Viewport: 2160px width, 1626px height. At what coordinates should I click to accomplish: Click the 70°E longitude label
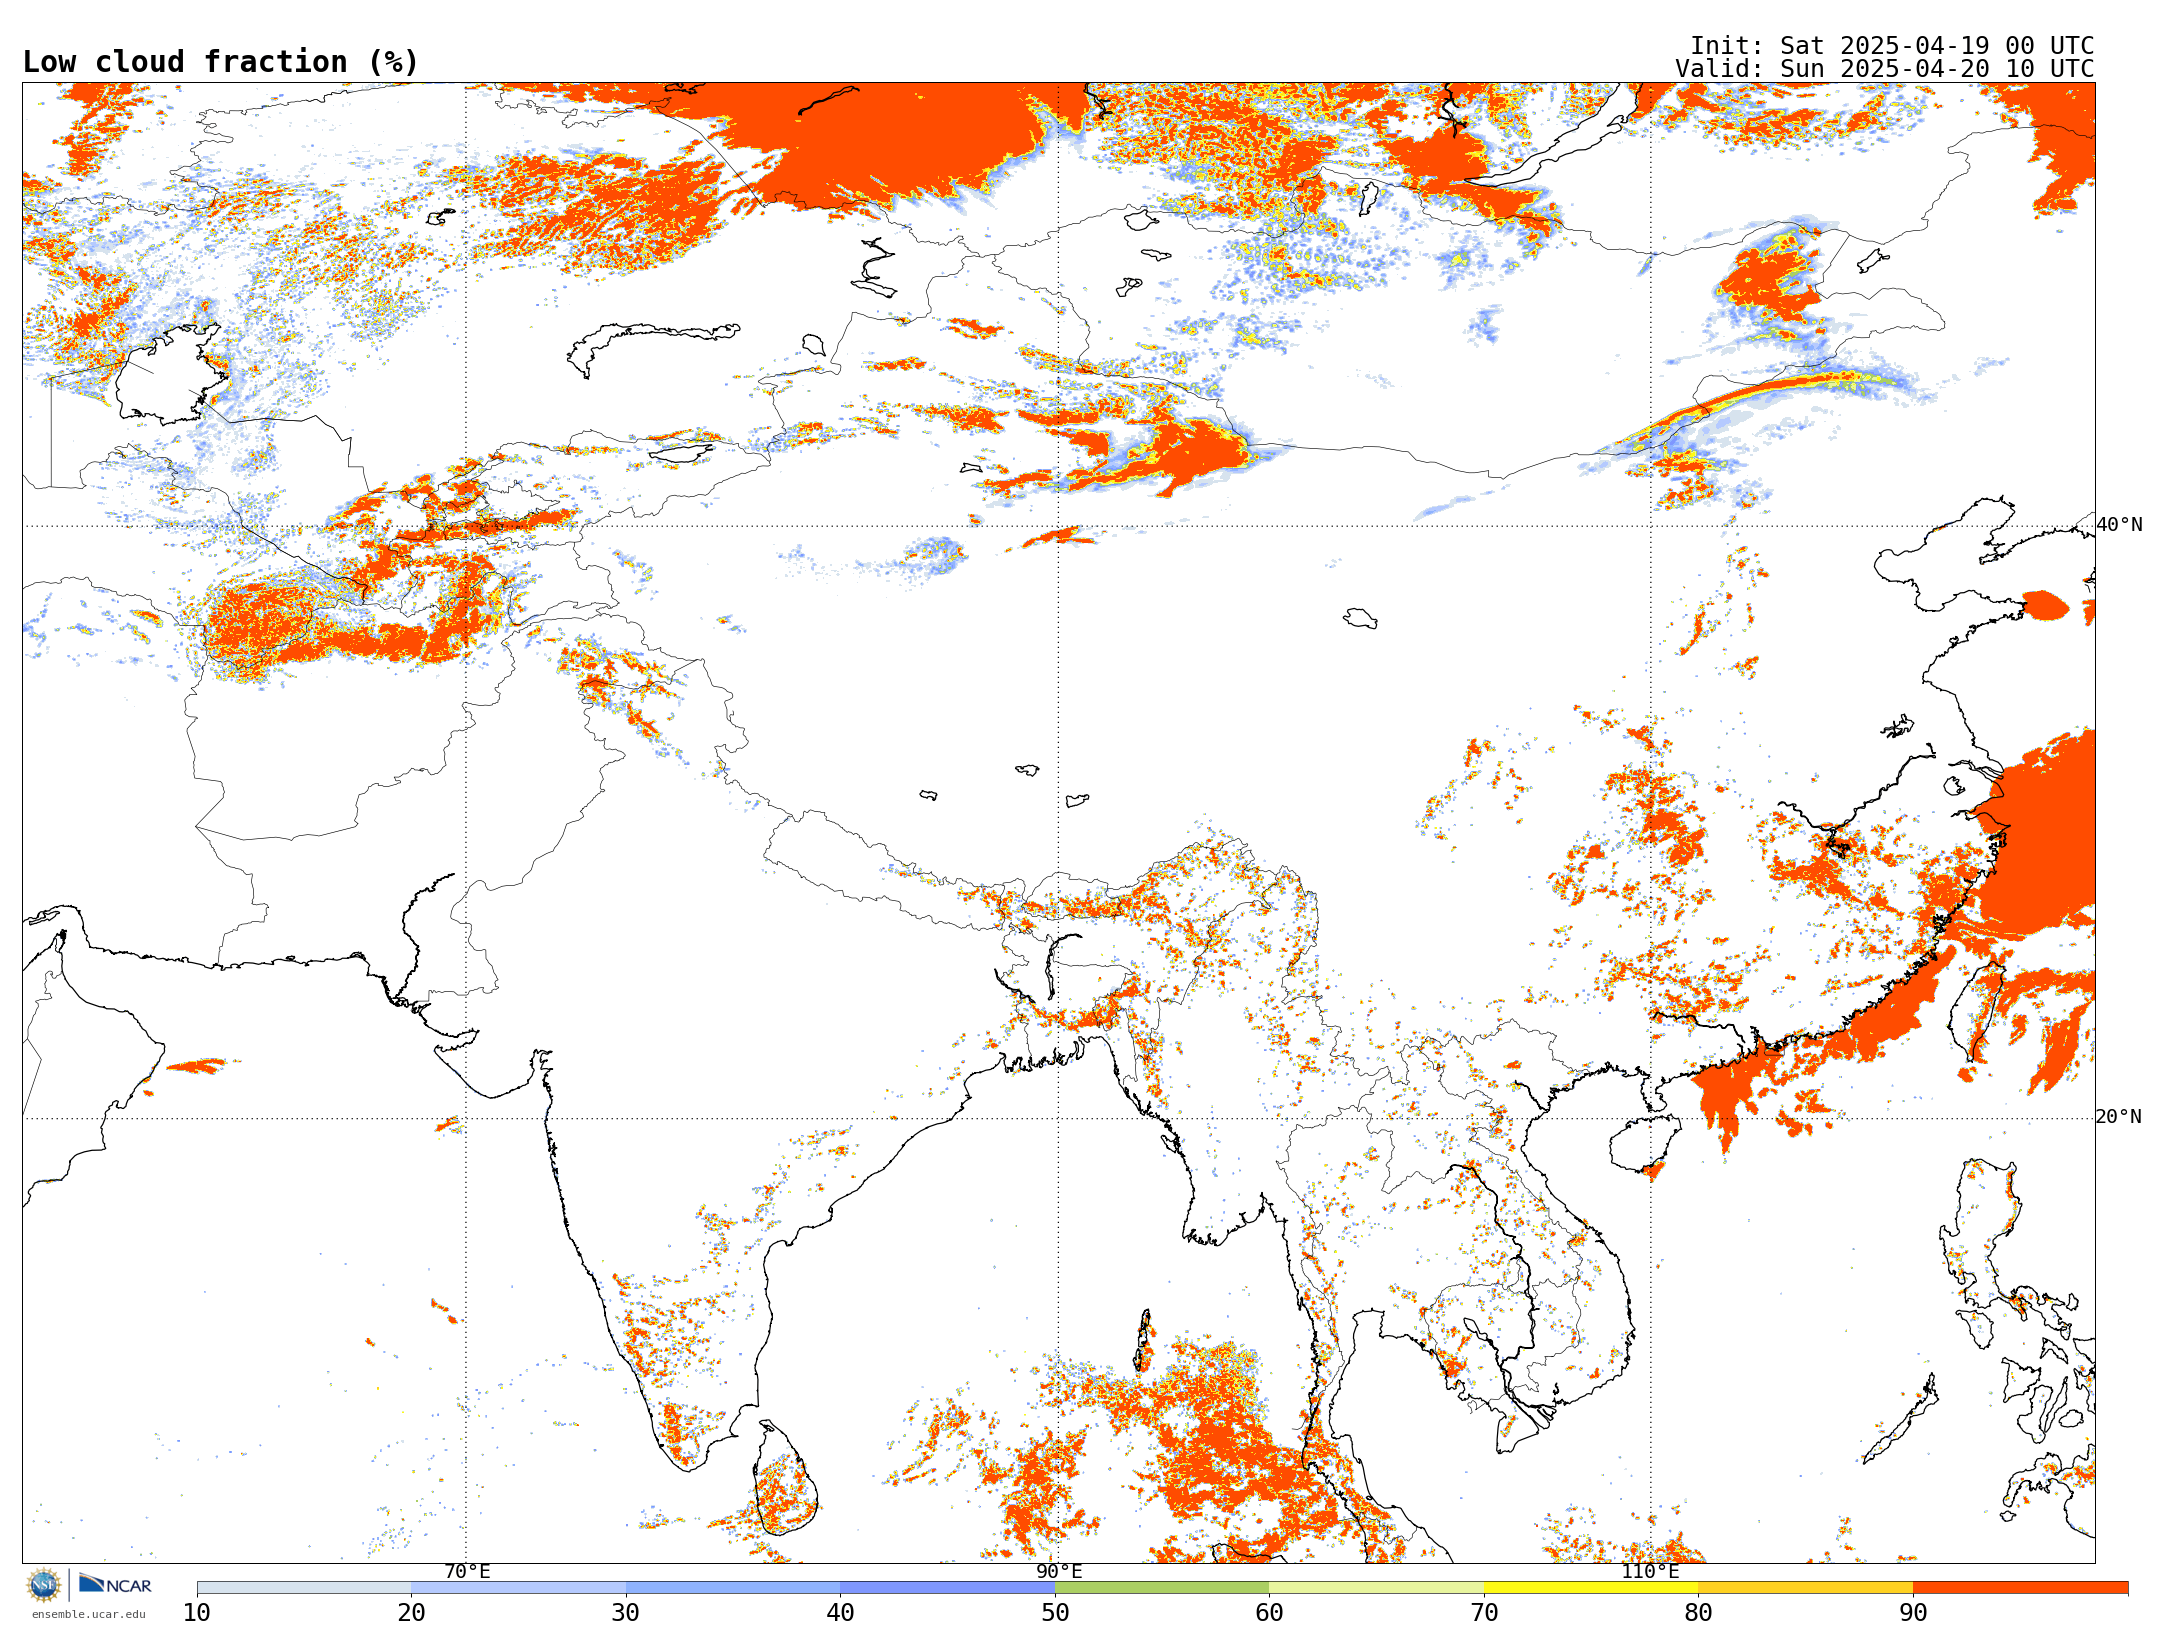tap(467, 1572)
